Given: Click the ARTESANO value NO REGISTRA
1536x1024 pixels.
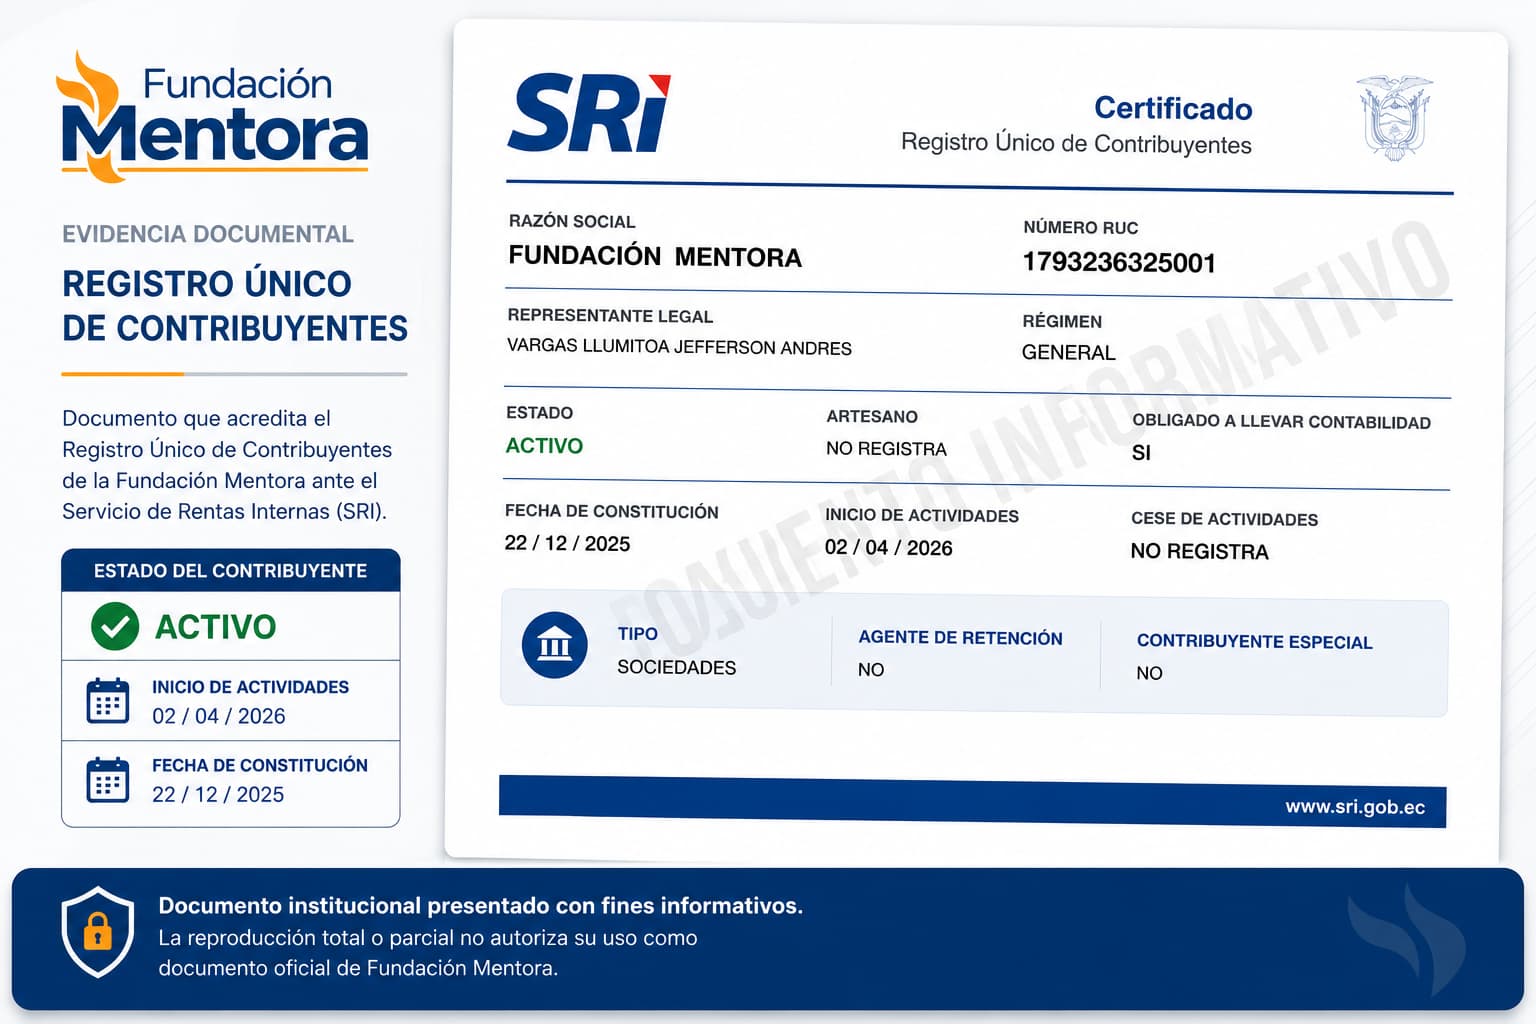Looking at the screenshot, I should pos(886,449).
